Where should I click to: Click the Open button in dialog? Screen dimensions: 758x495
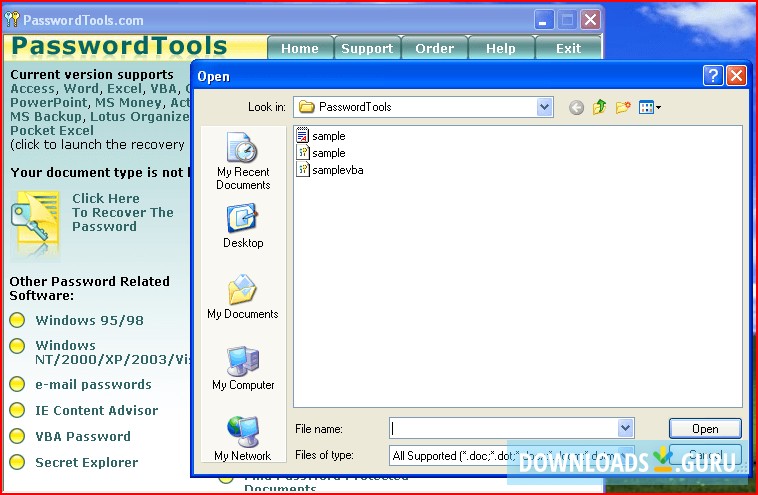click(705, 429)
